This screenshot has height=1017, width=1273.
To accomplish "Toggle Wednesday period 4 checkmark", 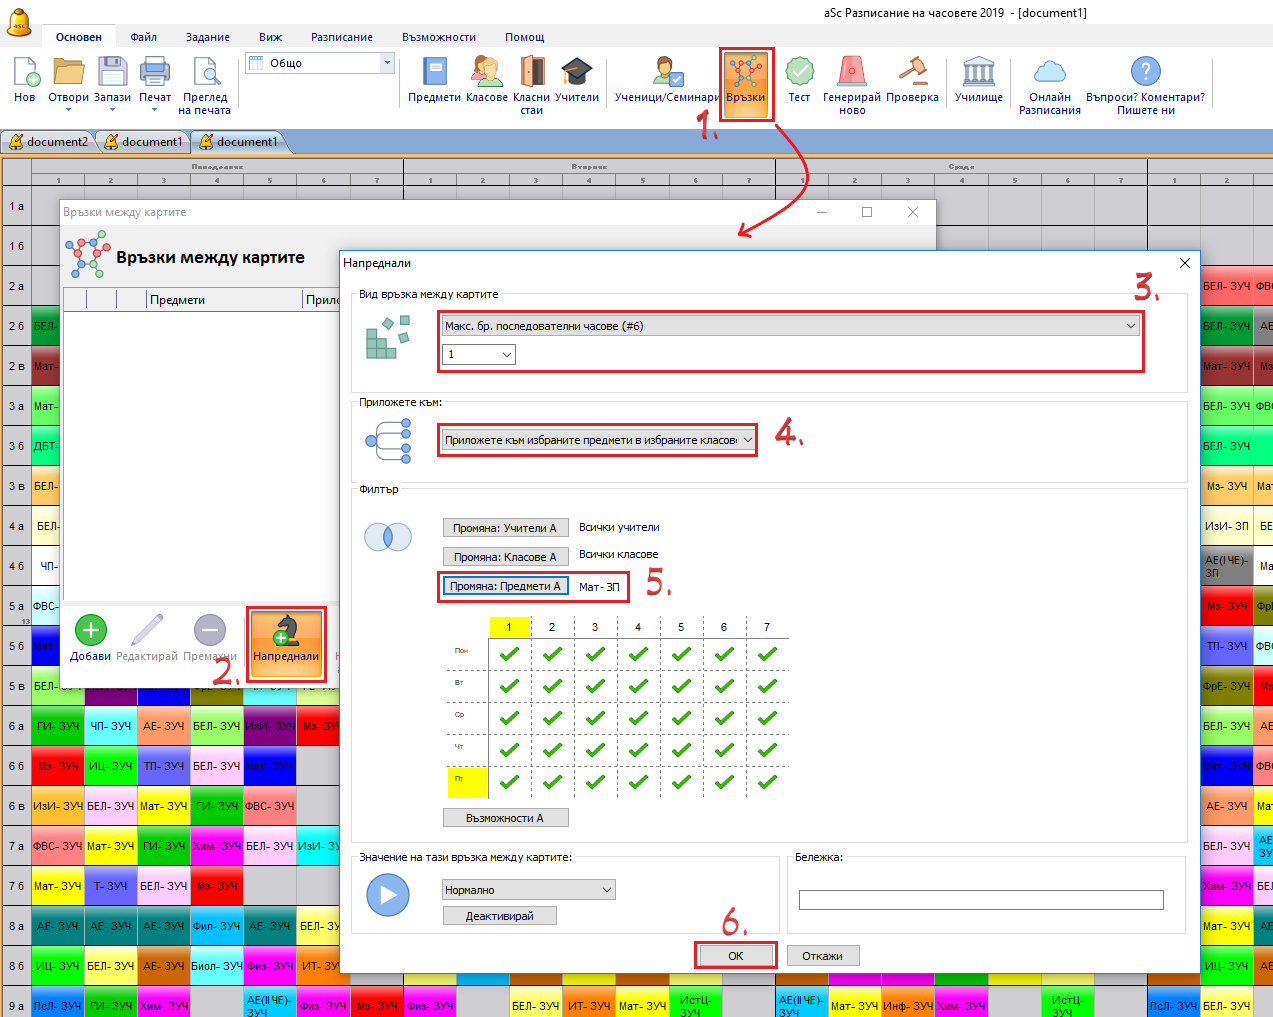I will (x=638, y=718).
